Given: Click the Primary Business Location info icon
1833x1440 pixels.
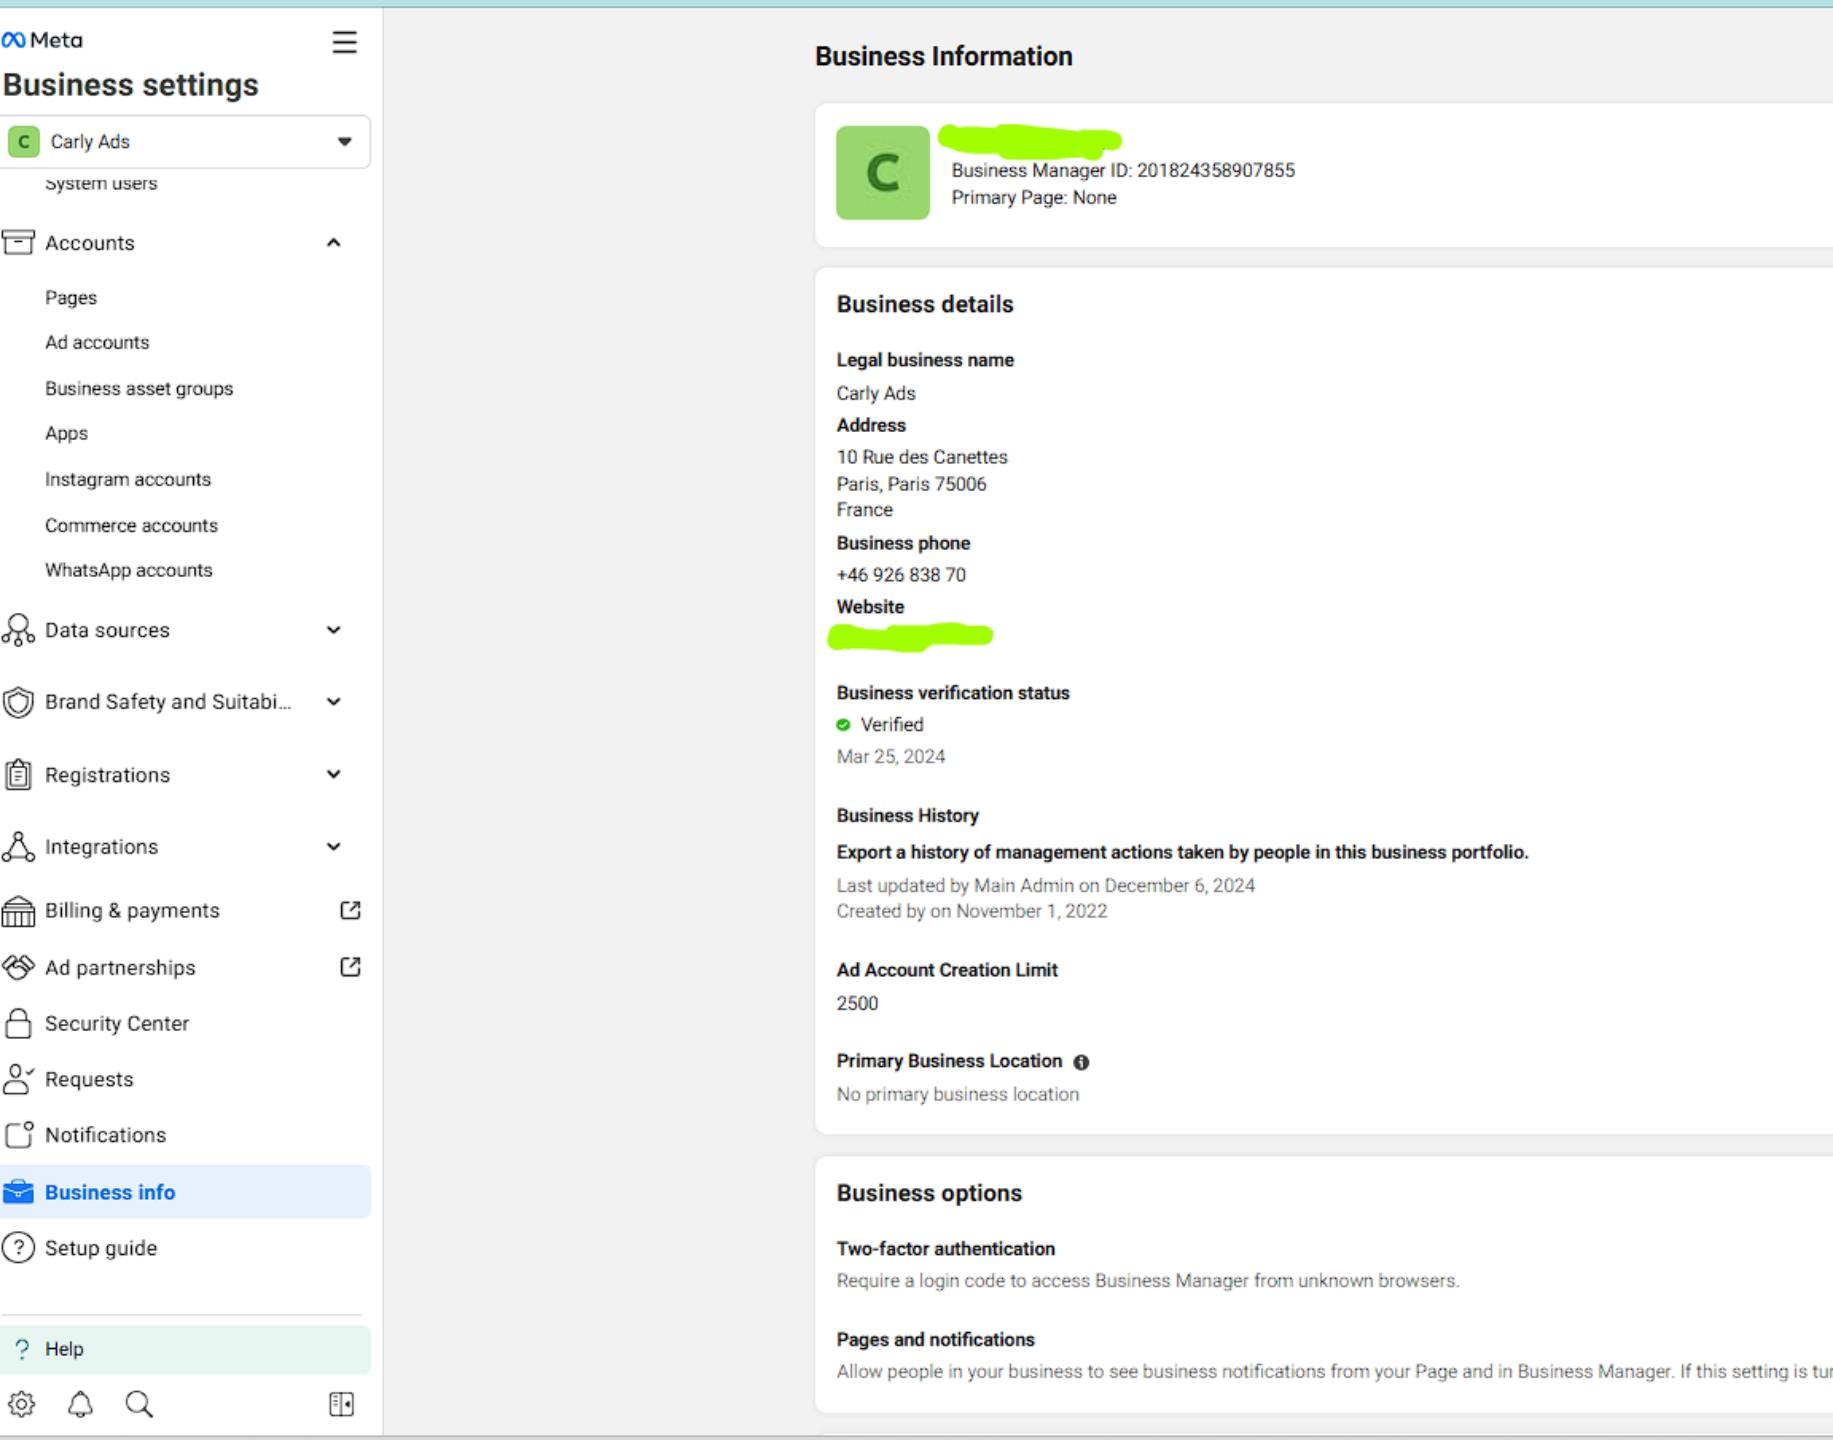Looking at the screenshot, I should [1081, 1062].
